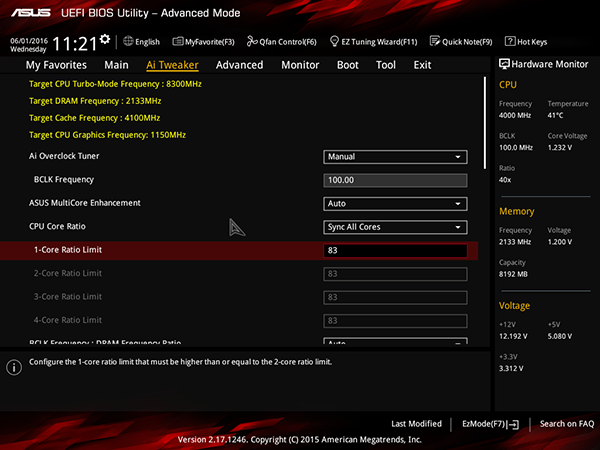Launch Qfan Control(F6)
The image size is (600, 450).
click(x=282, y=41)
